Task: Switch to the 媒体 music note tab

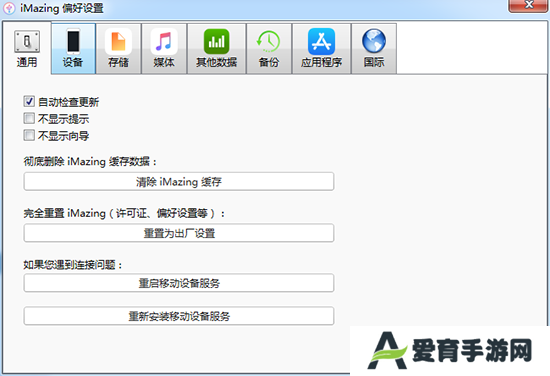Action: (x=164, y=48)
